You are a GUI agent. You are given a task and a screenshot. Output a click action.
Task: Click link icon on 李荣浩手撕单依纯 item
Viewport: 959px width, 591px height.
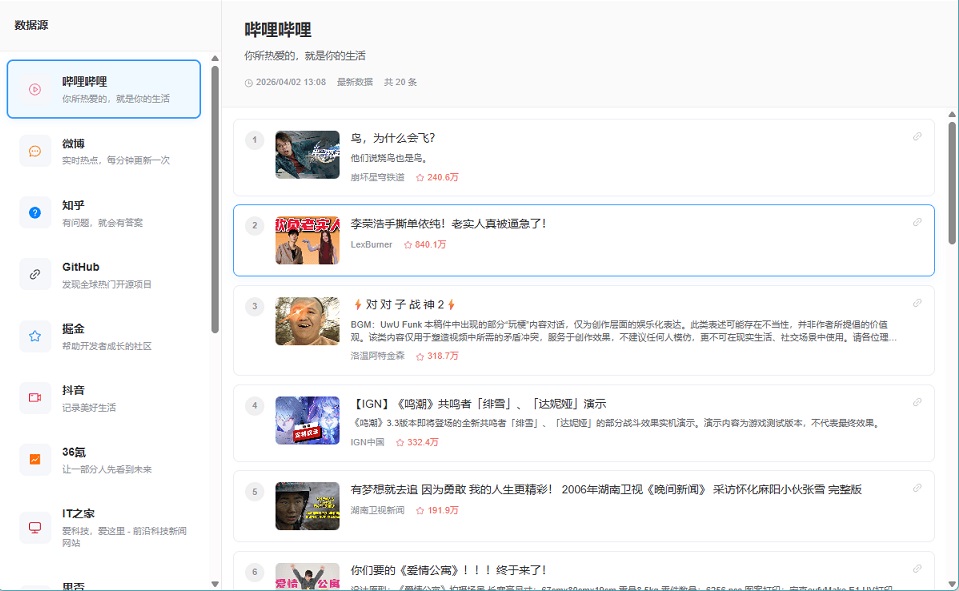point(917,222)
